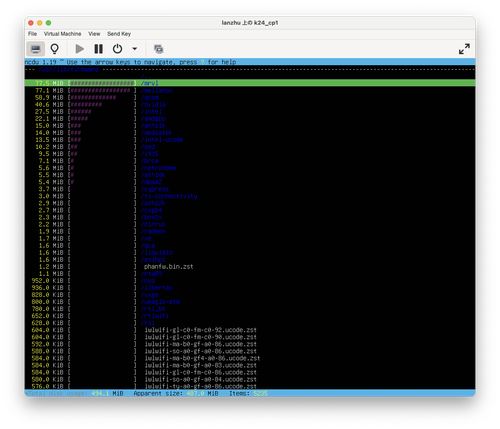Click iwlwifi-gl-c0-fm-c0-92.ucode.zst file
This screenshot has width=500, height=429.
201,330
